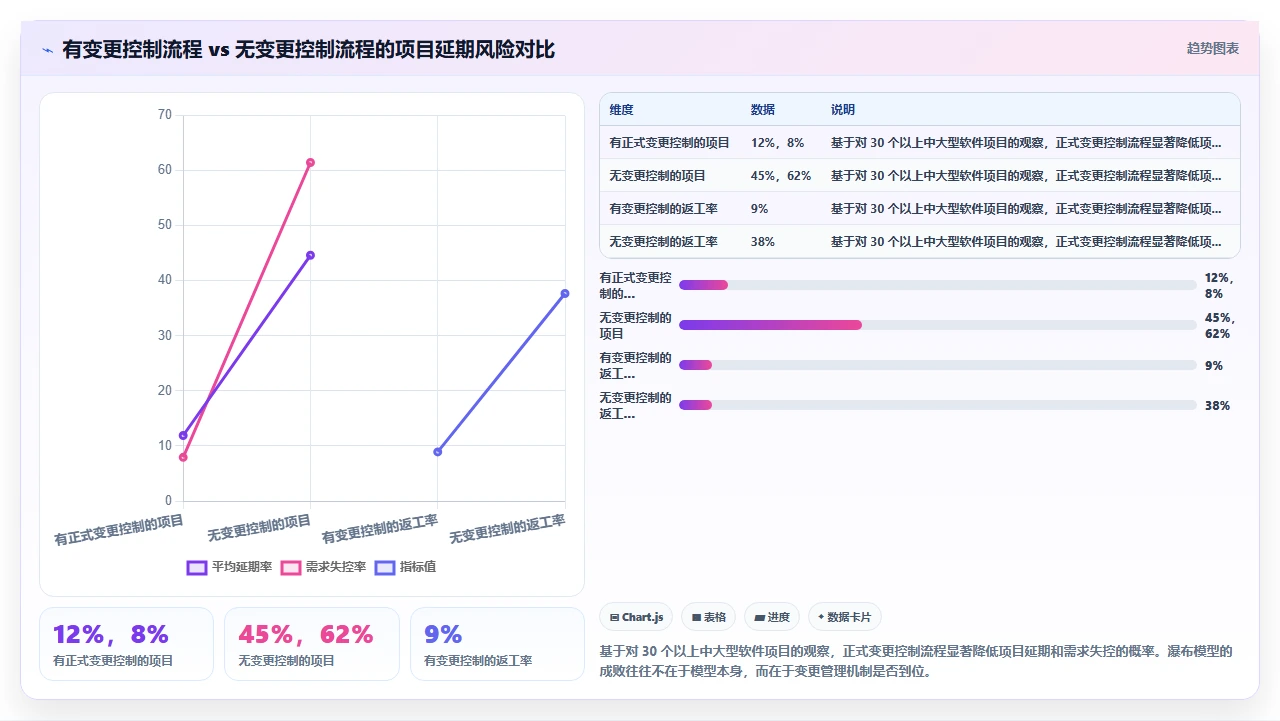
Task: Click the purple data point near 45
Action: (x=310, y=255)
